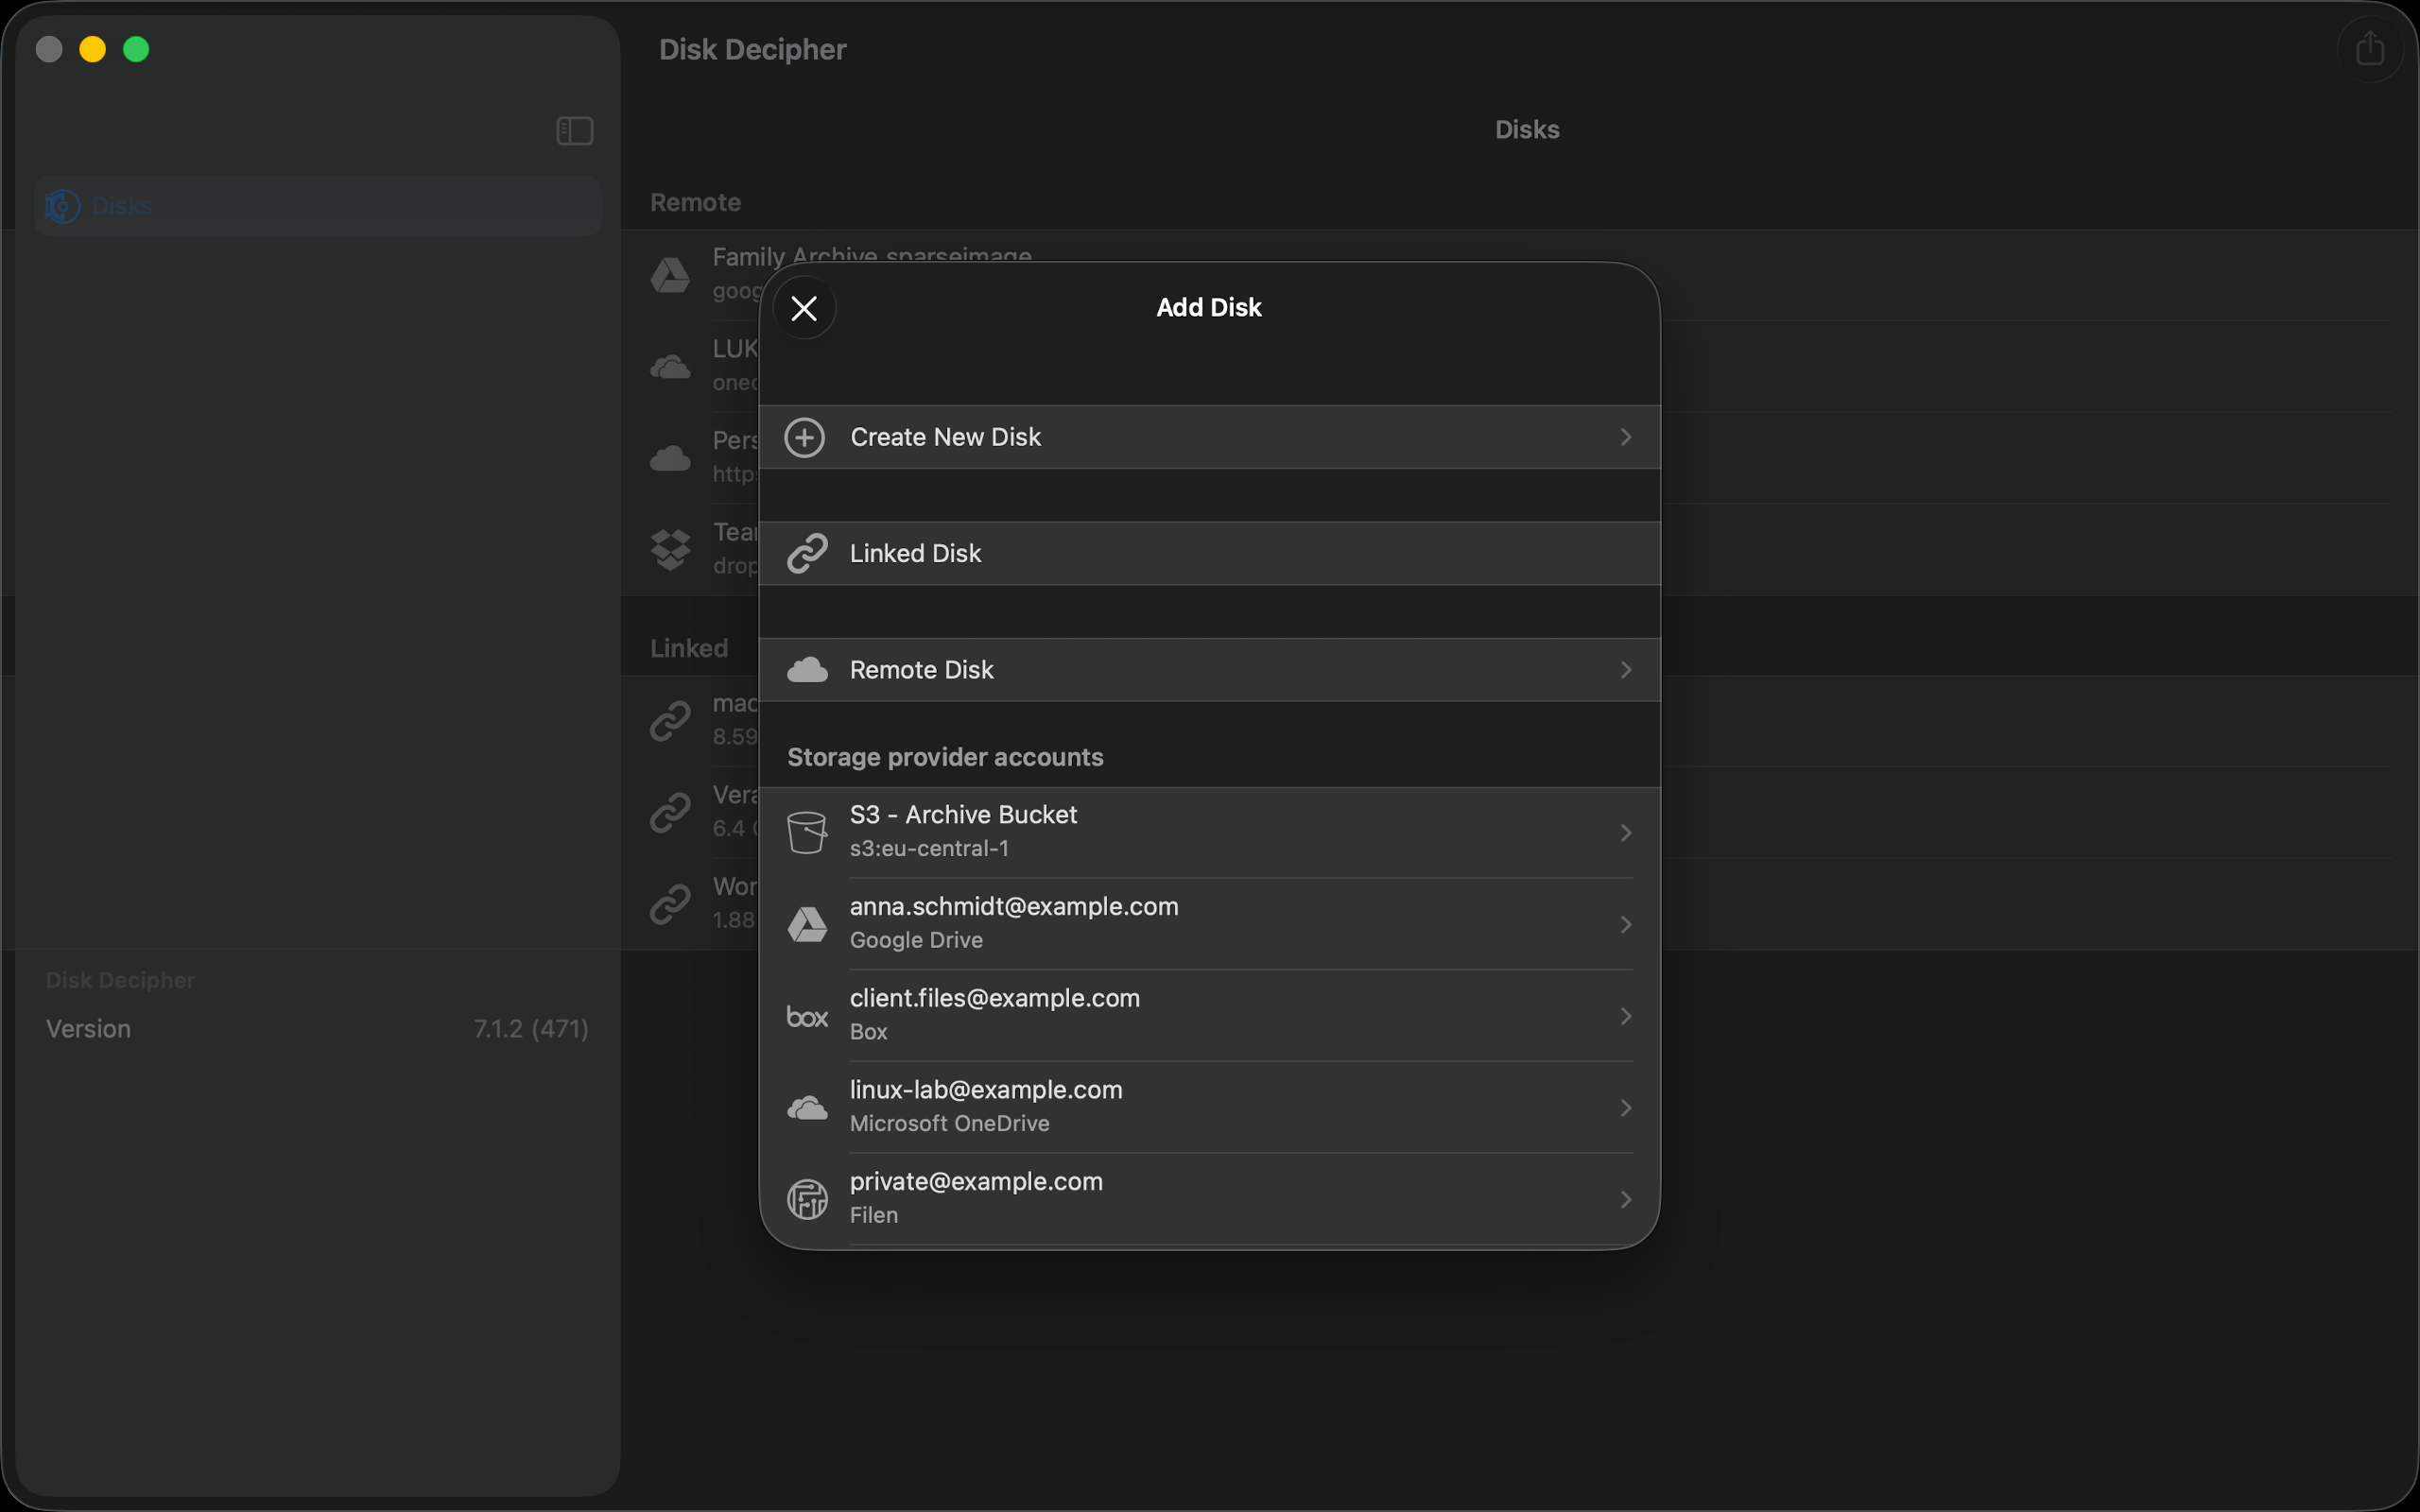Click the link icon in the Wor linked row
This screenshot has width=2420, height=1512.
670,903
